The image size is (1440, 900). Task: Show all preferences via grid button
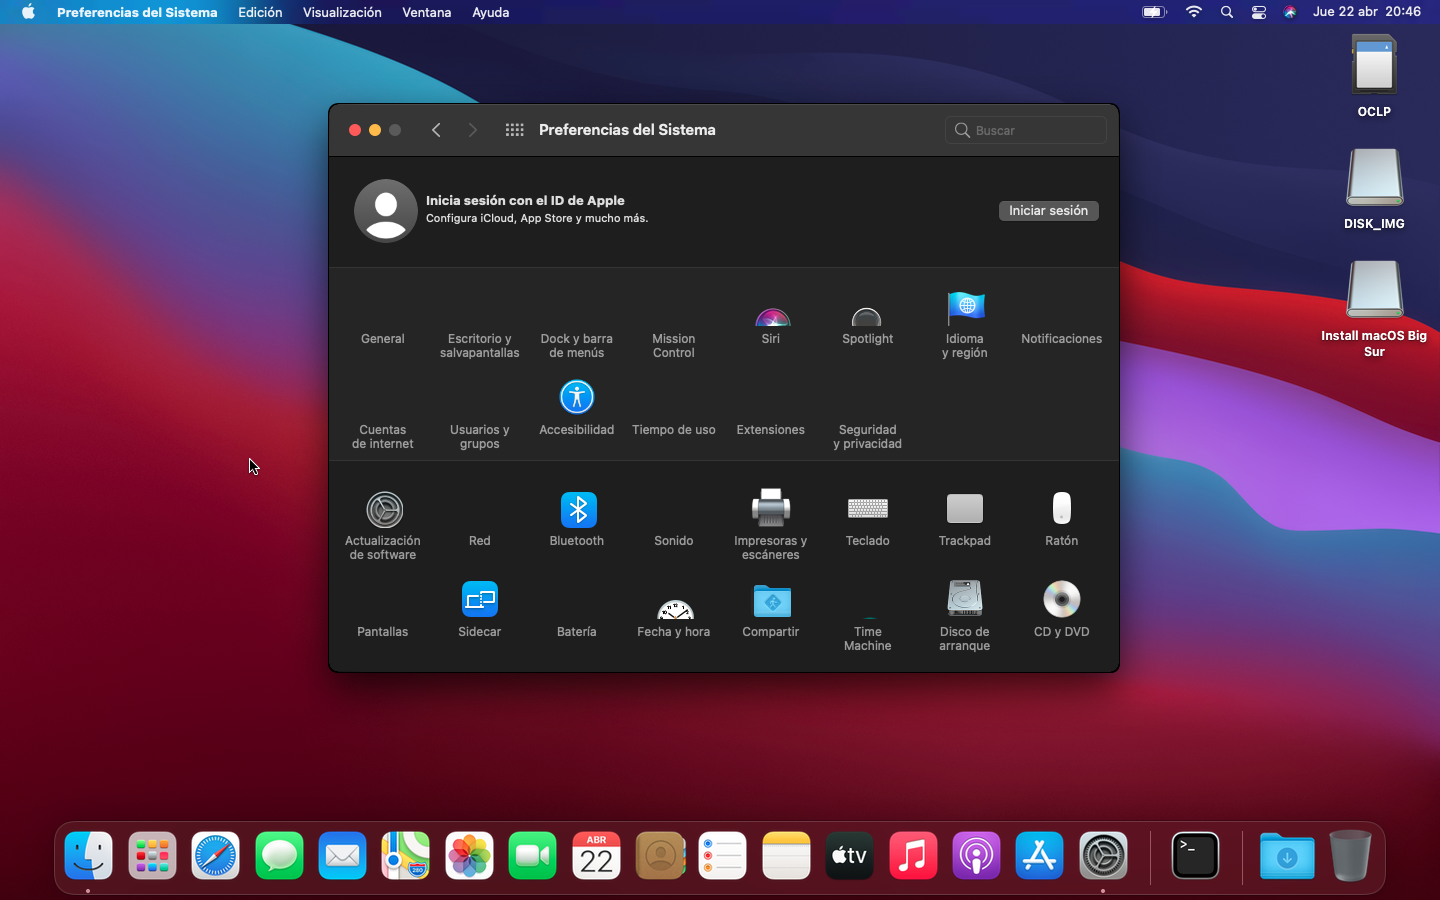[x=514, y=130]
